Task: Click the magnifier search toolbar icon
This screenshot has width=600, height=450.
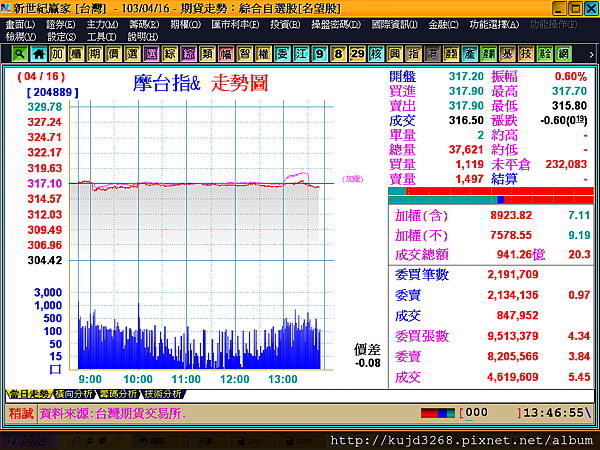Action: (20, 54)
